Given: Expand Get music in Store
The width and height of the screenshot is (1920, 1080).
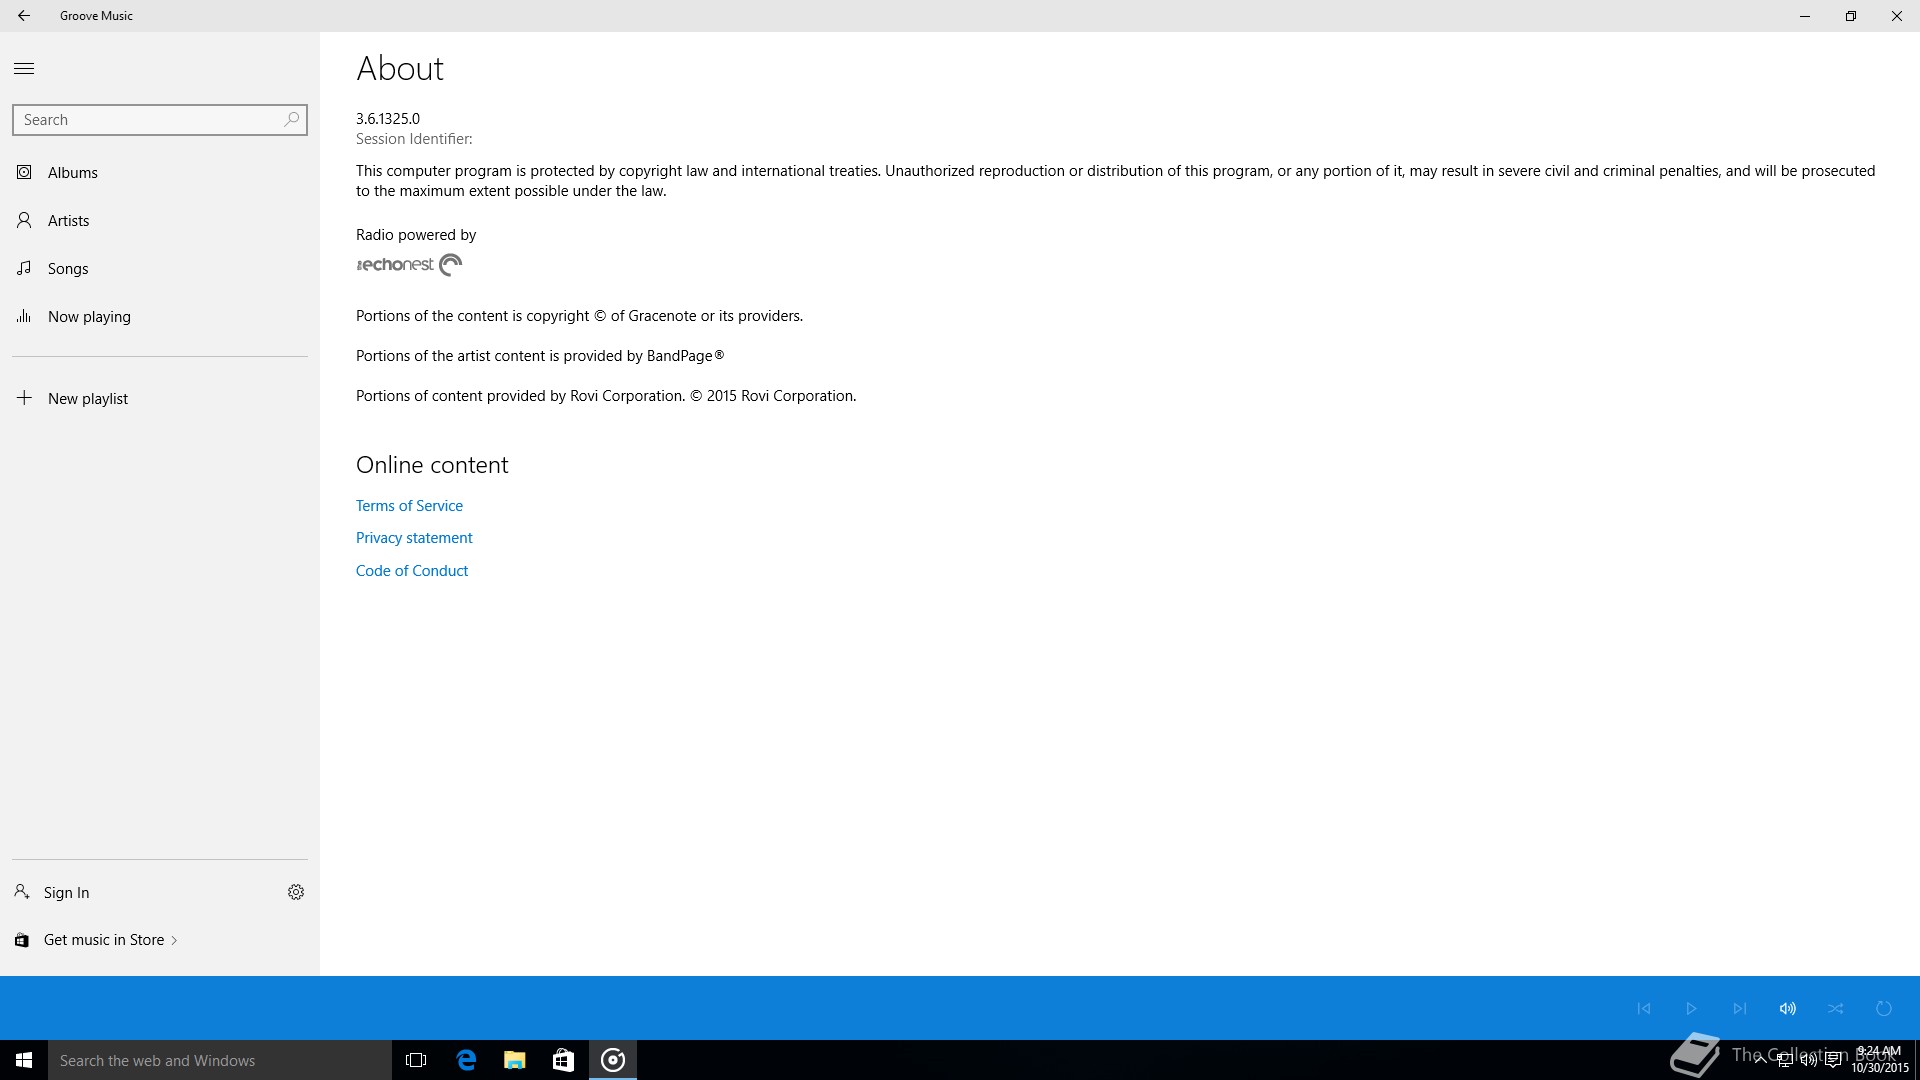Looking at the screenshot, I should (x=104, y=940).
